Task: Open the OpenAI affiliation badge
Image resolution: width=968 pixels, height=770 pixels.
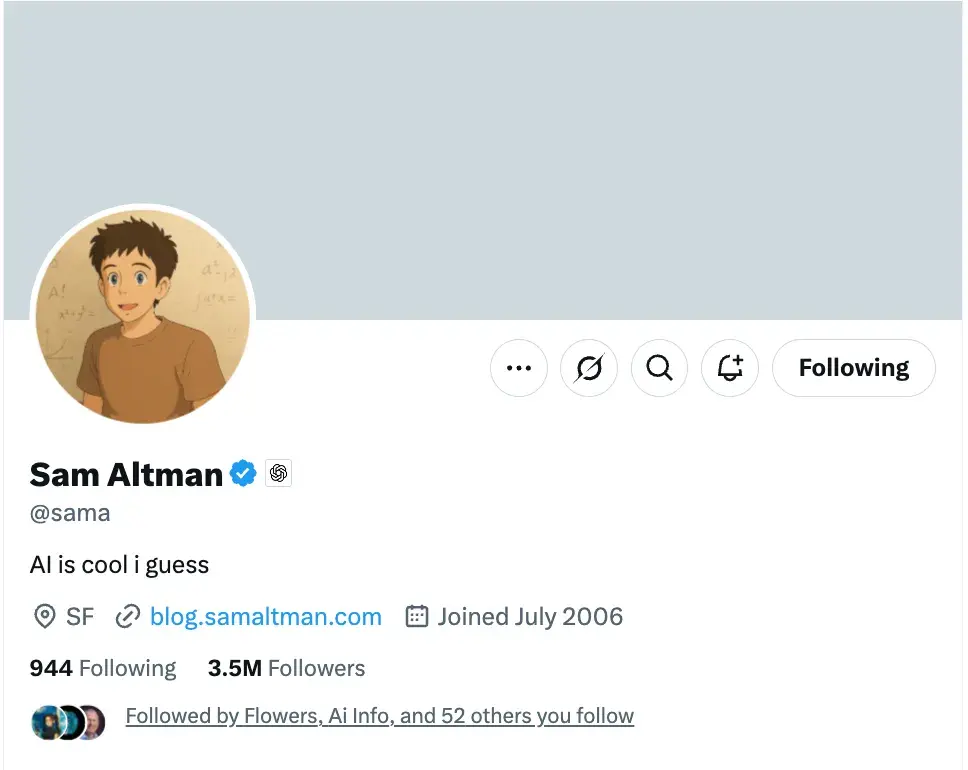Action: [x=278, y=473]
